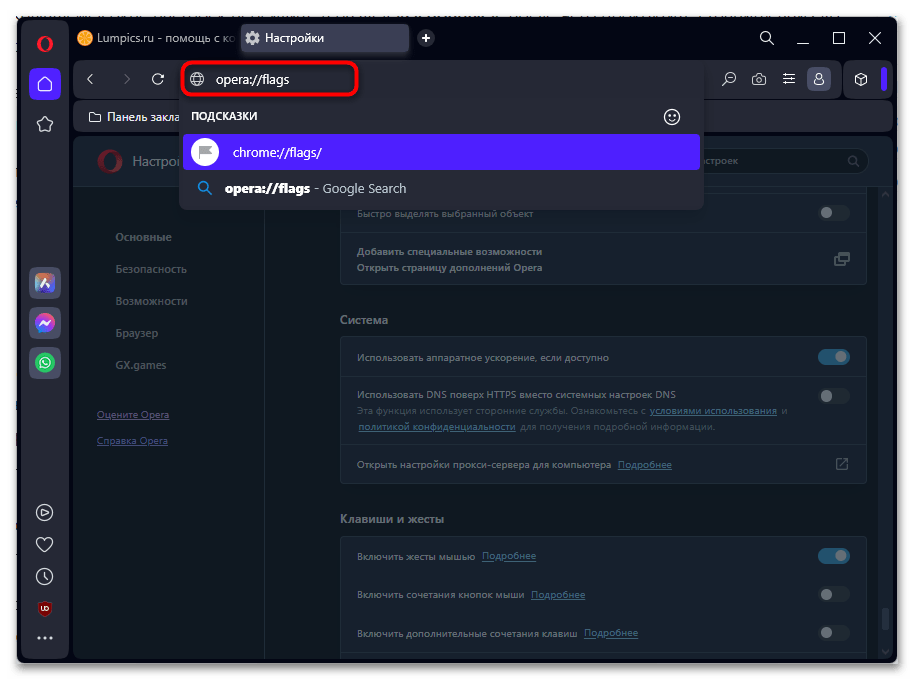Disable hardware acceleration switch
The height and width of the screenshot is (680, 914).
tap(834, 357)
